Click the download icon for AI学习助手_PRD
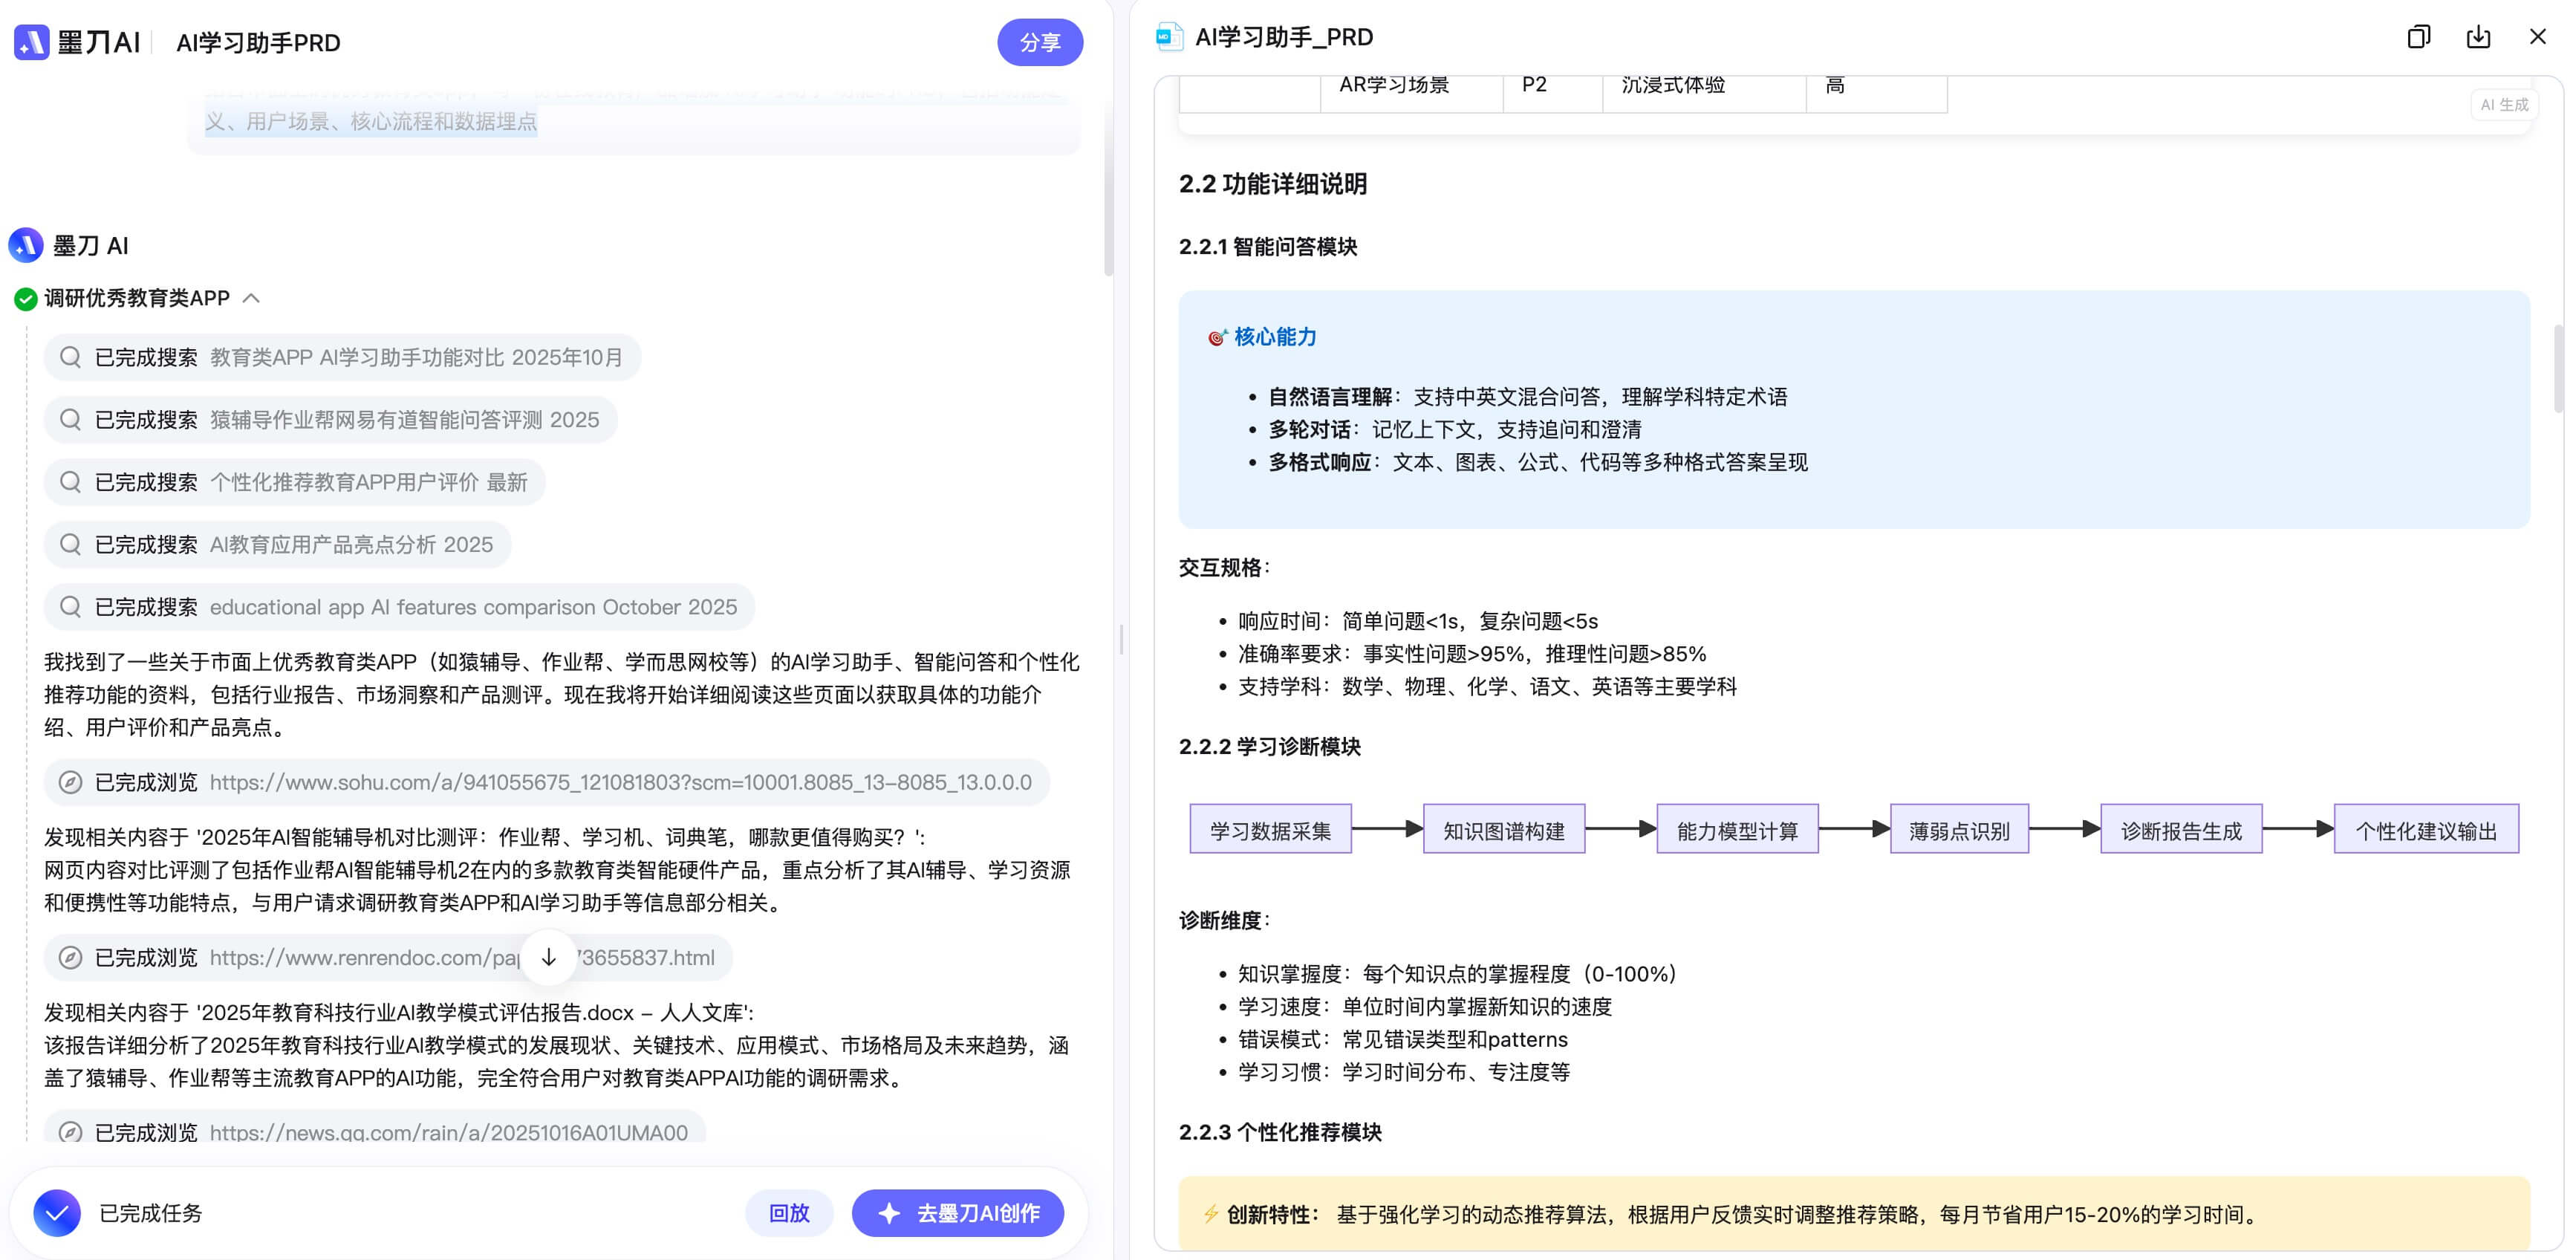The height and width of the screenshot is (1260, 2576). point(2477,37)
